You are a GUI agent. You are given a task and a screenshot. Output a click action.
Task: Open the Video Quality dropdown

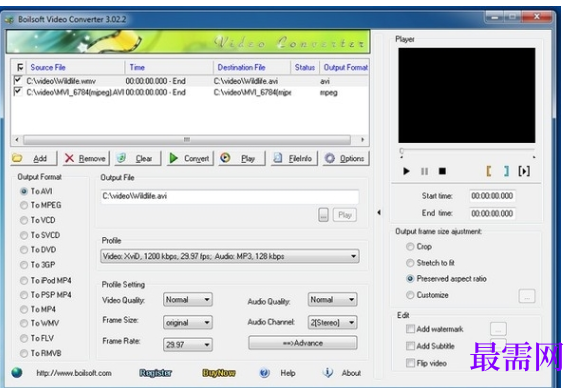188,300
